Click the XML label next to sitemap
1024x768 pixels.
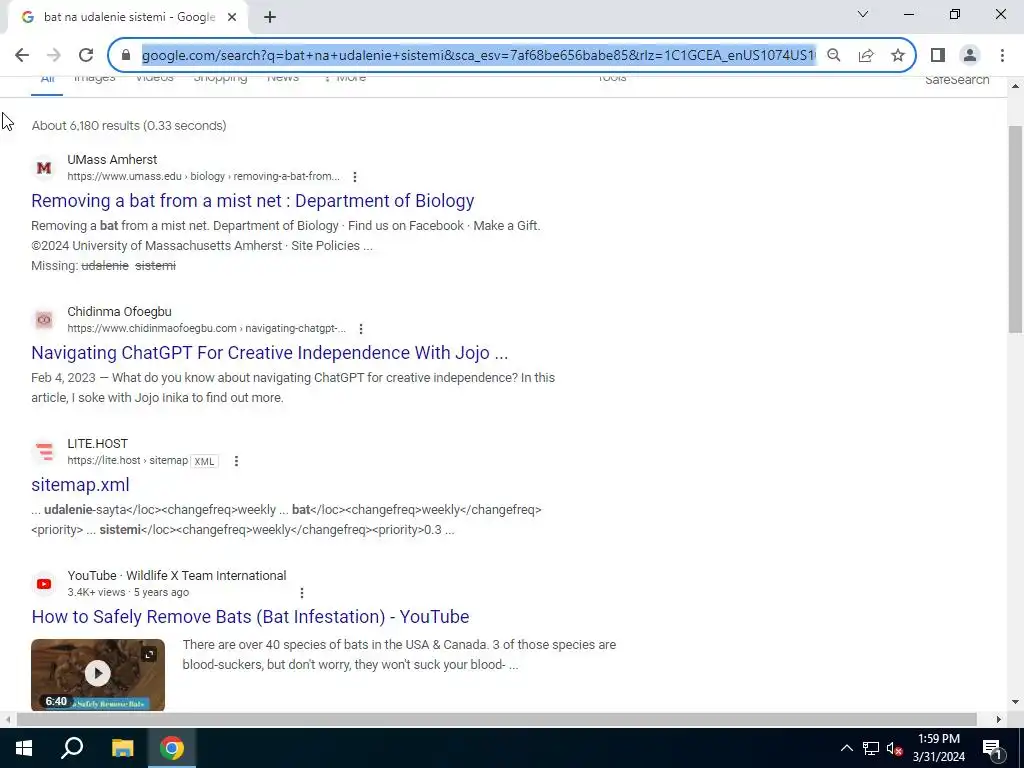point(204,461)
